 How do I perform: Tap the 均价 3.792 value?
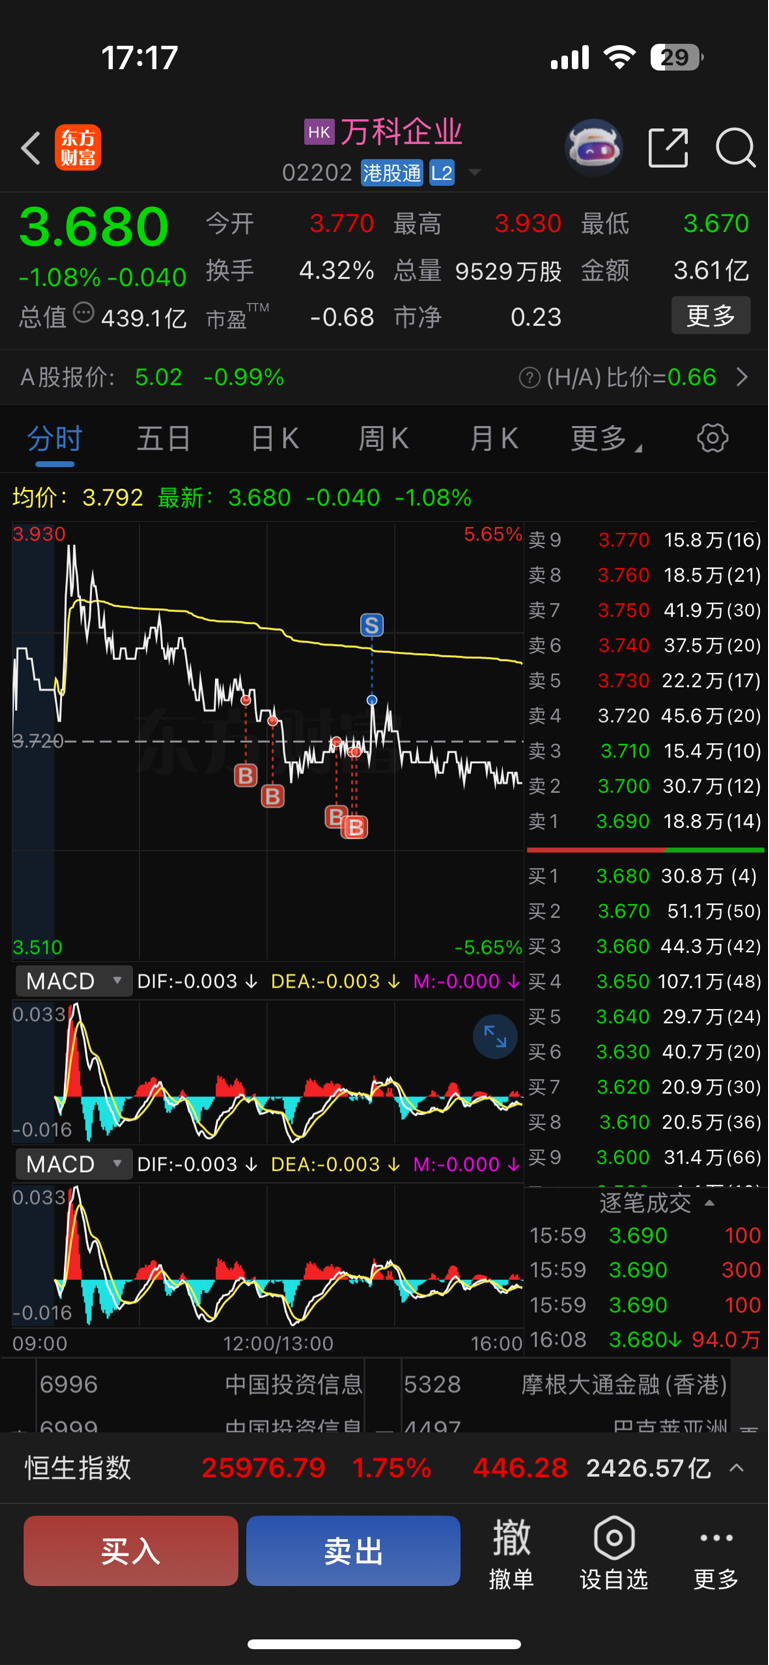pos(112,497)
